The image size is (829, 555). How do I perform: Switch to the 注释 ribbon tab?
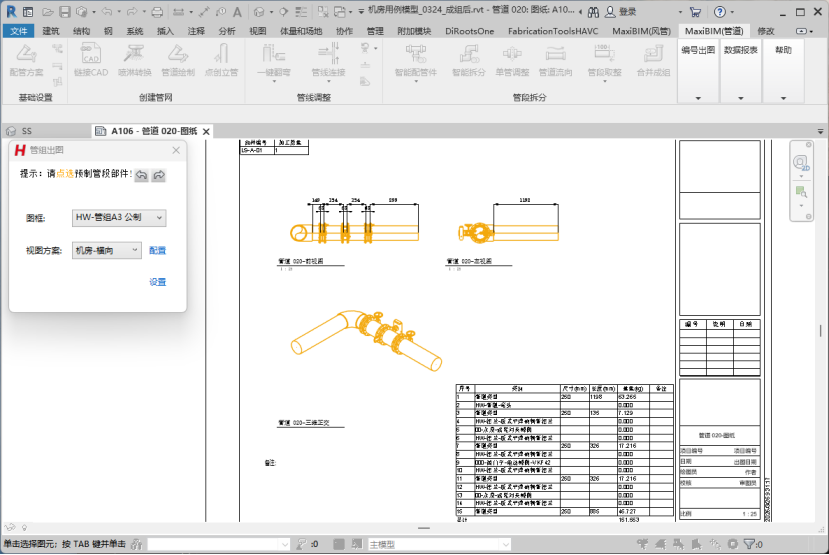[196, 31]
